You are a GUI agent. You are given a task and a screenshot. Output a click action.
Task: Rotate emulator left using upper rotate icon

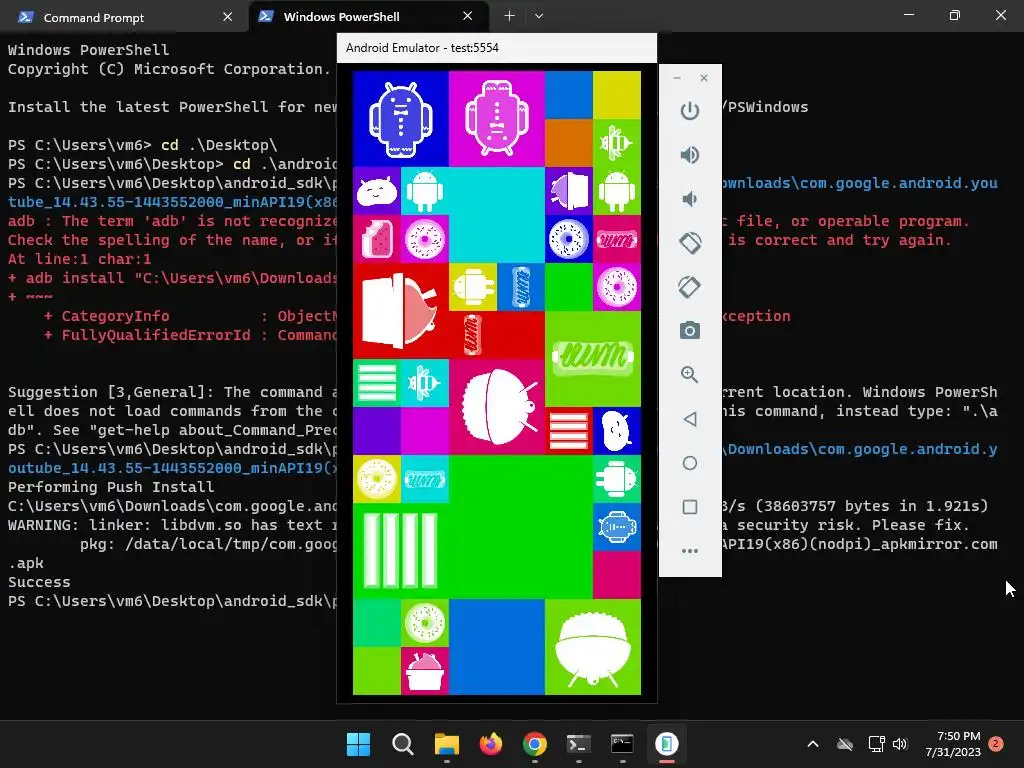pos(690,242)
